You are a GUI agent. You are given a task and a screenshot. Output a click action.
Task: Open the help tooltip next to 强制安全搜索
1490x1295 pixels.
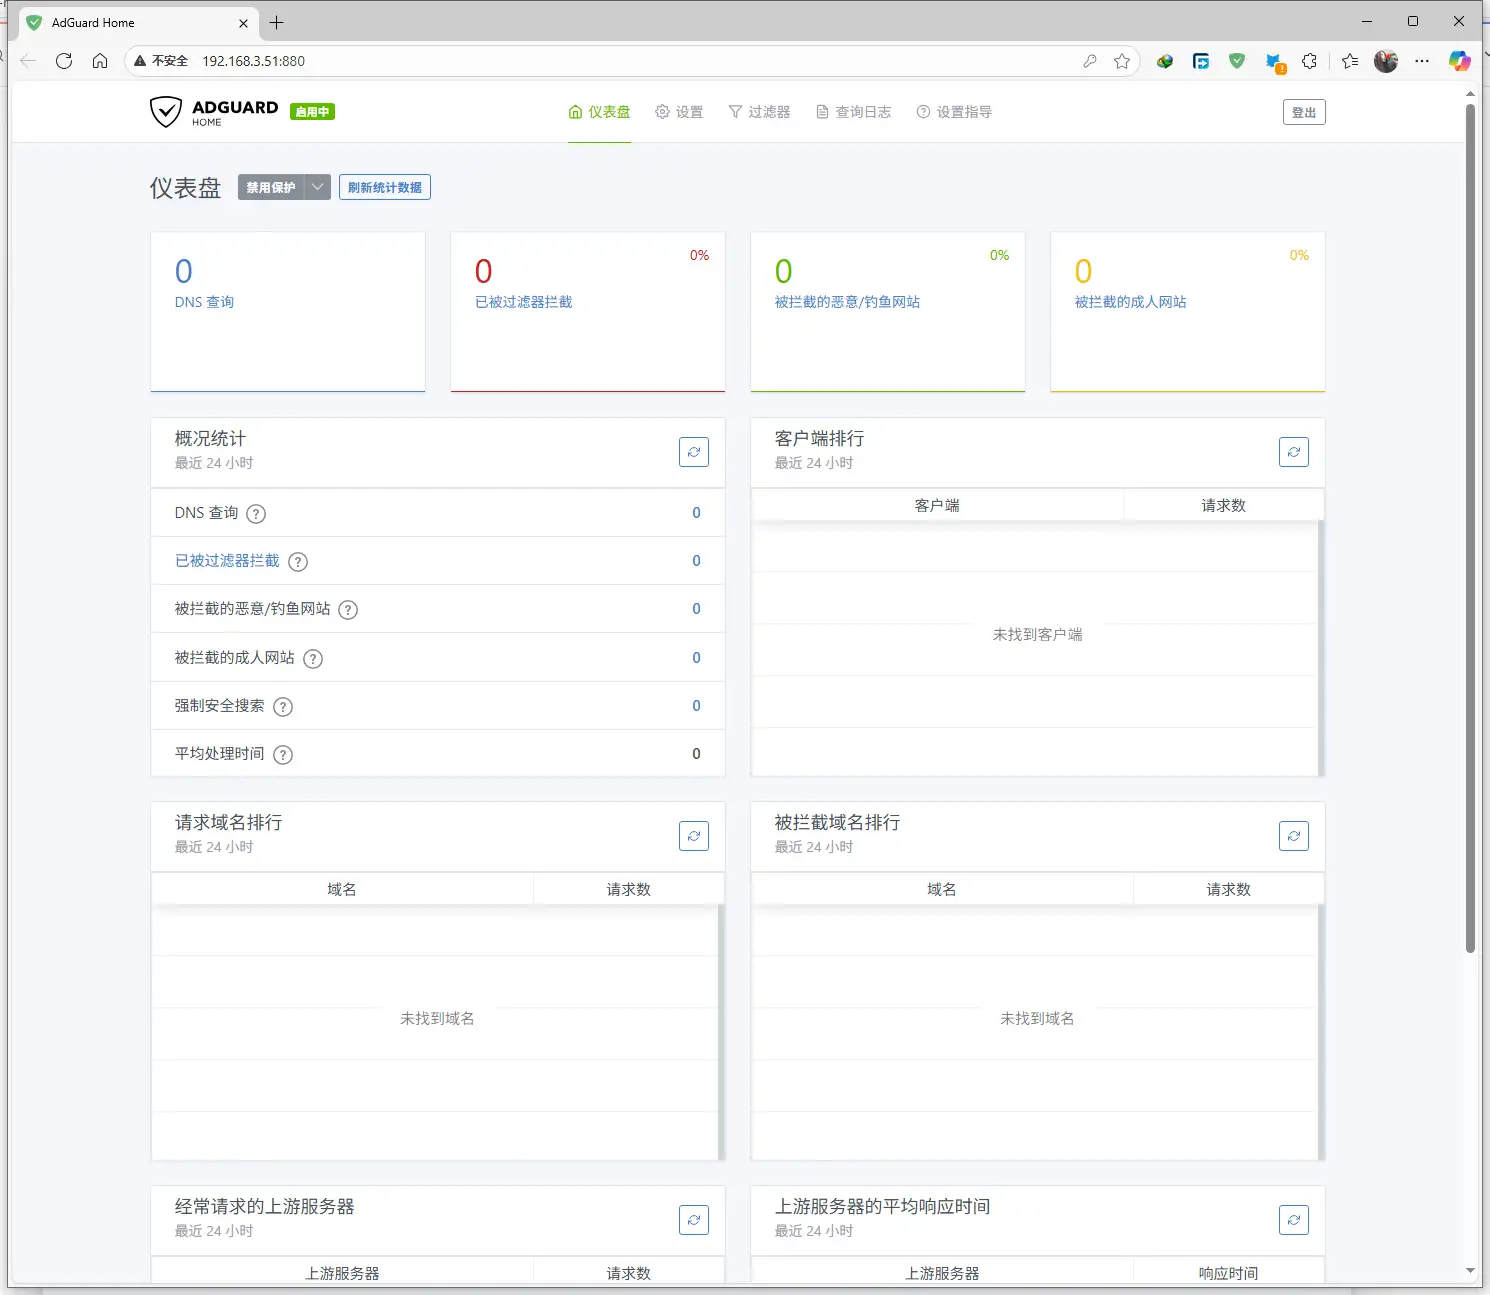(282, 706)
